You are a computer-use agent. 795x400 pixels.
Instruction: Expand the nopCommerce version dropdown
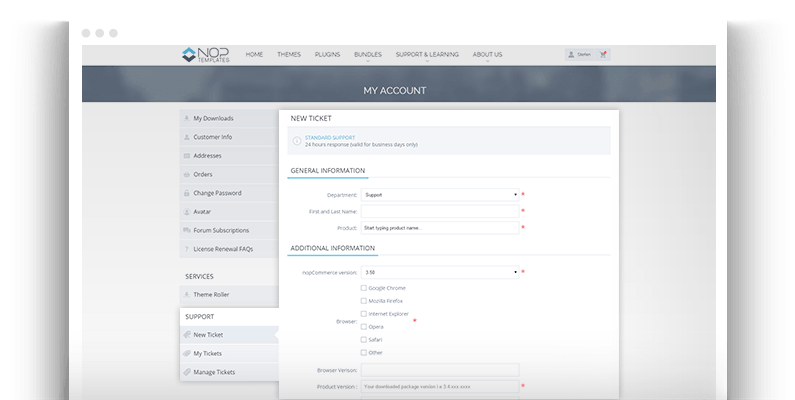(440, 272)
